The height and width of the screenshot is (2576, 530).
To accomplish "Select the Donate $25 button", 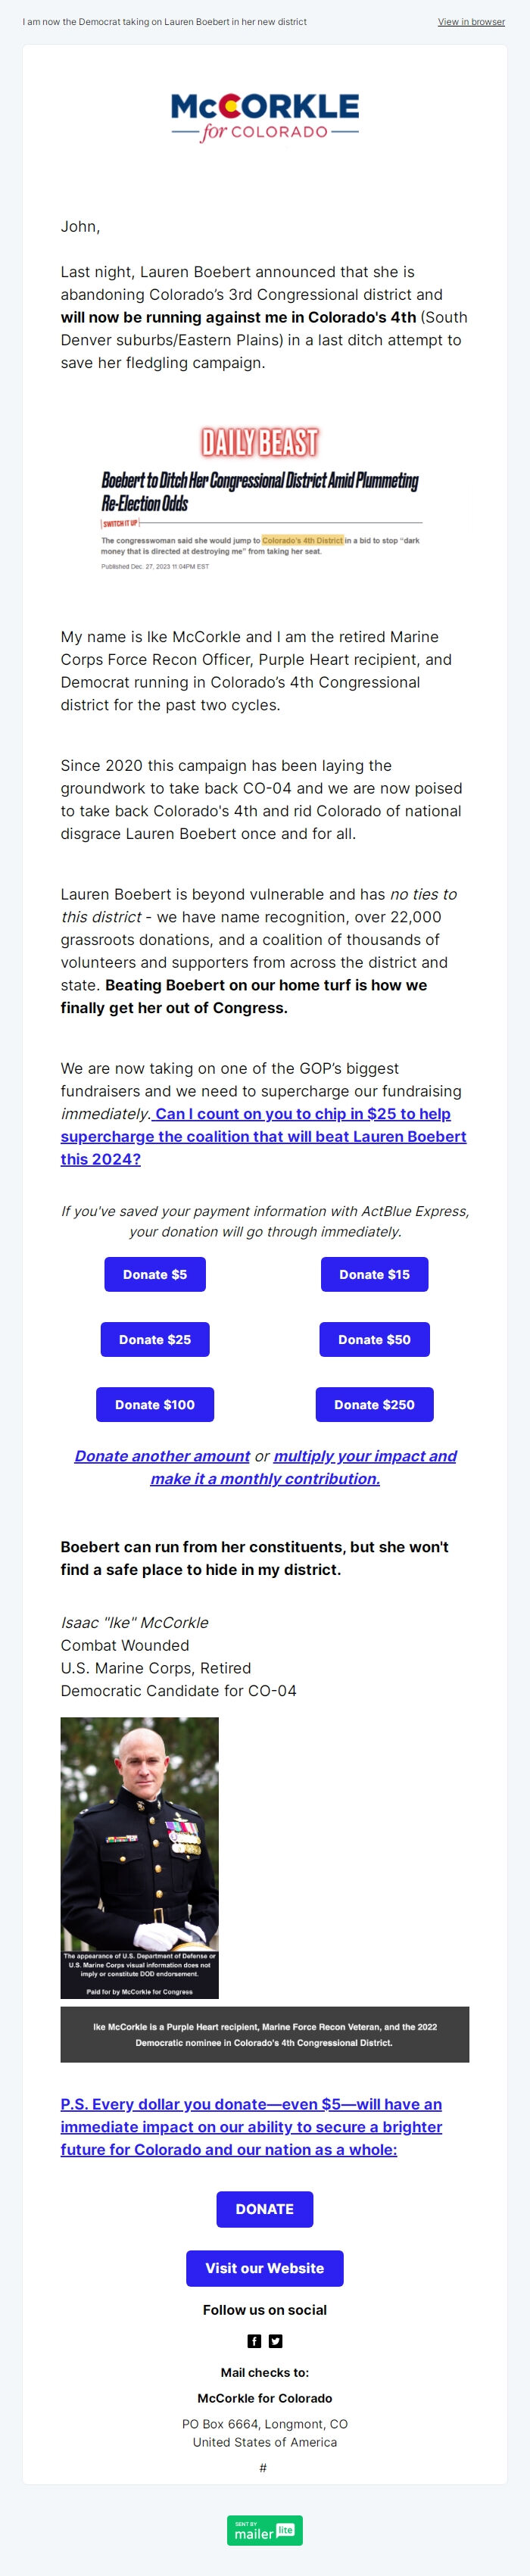I will [x=155, y=1339].
